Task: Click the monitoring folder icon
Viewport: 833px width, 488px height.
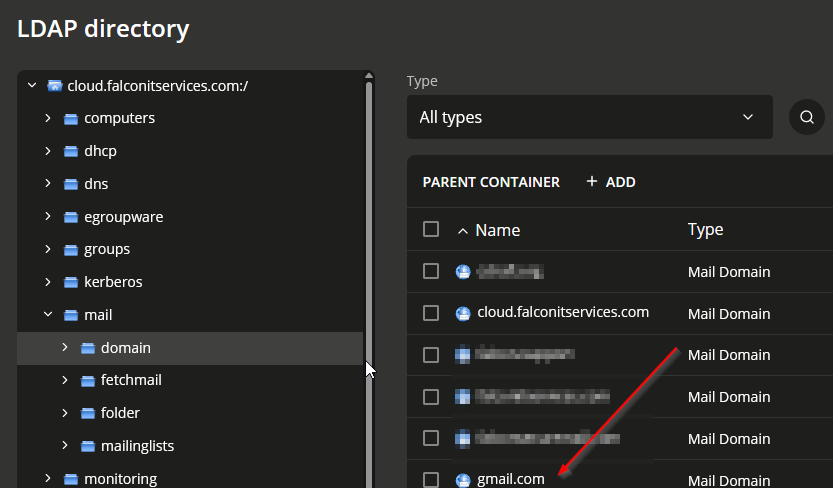Action: click(x=71, y=480)
